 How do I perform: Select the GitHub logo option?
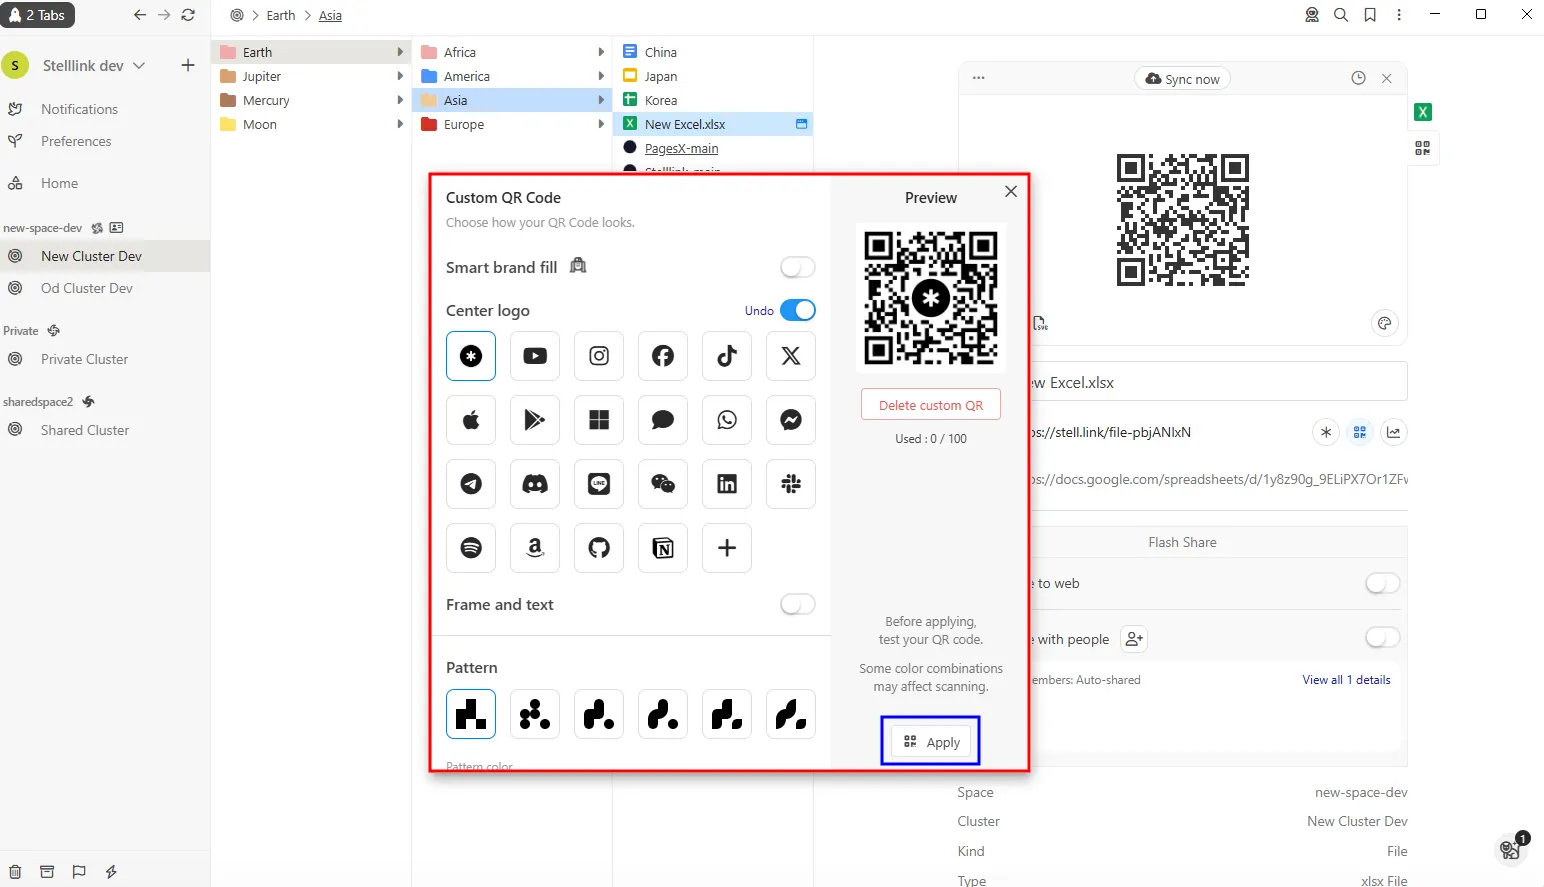(x=598, y=548)
